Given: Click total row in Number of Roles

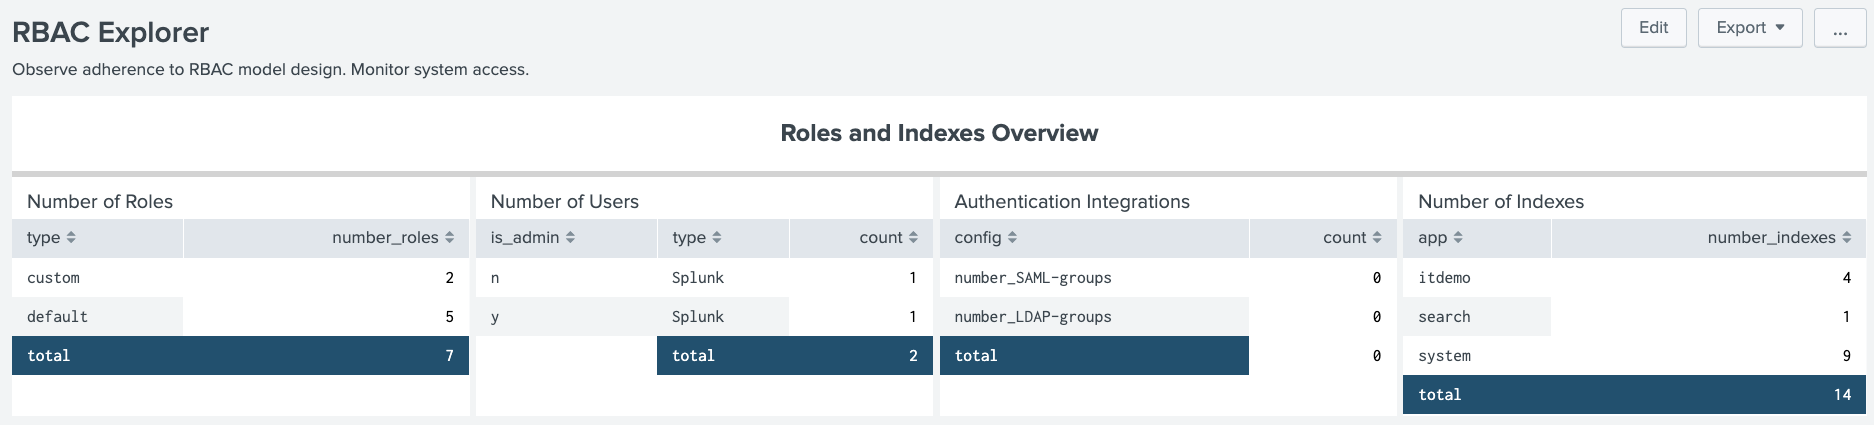Looking at the screenshot, I should tap(240, 356).
